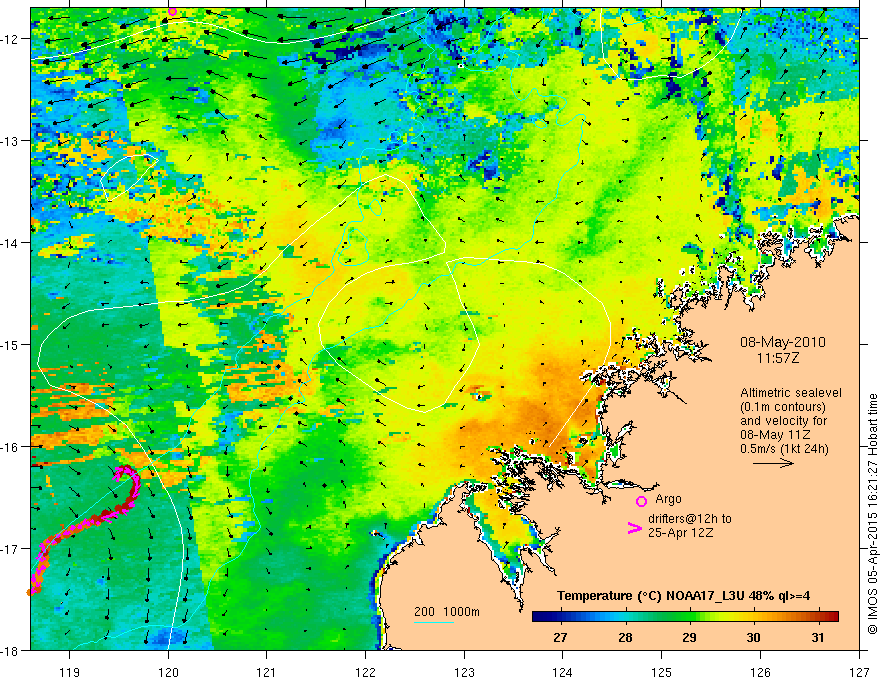Click the latitude axis label '-17'
Image resolution: width=880 pixels, height=680 pixels.
(x=10, y=549)
